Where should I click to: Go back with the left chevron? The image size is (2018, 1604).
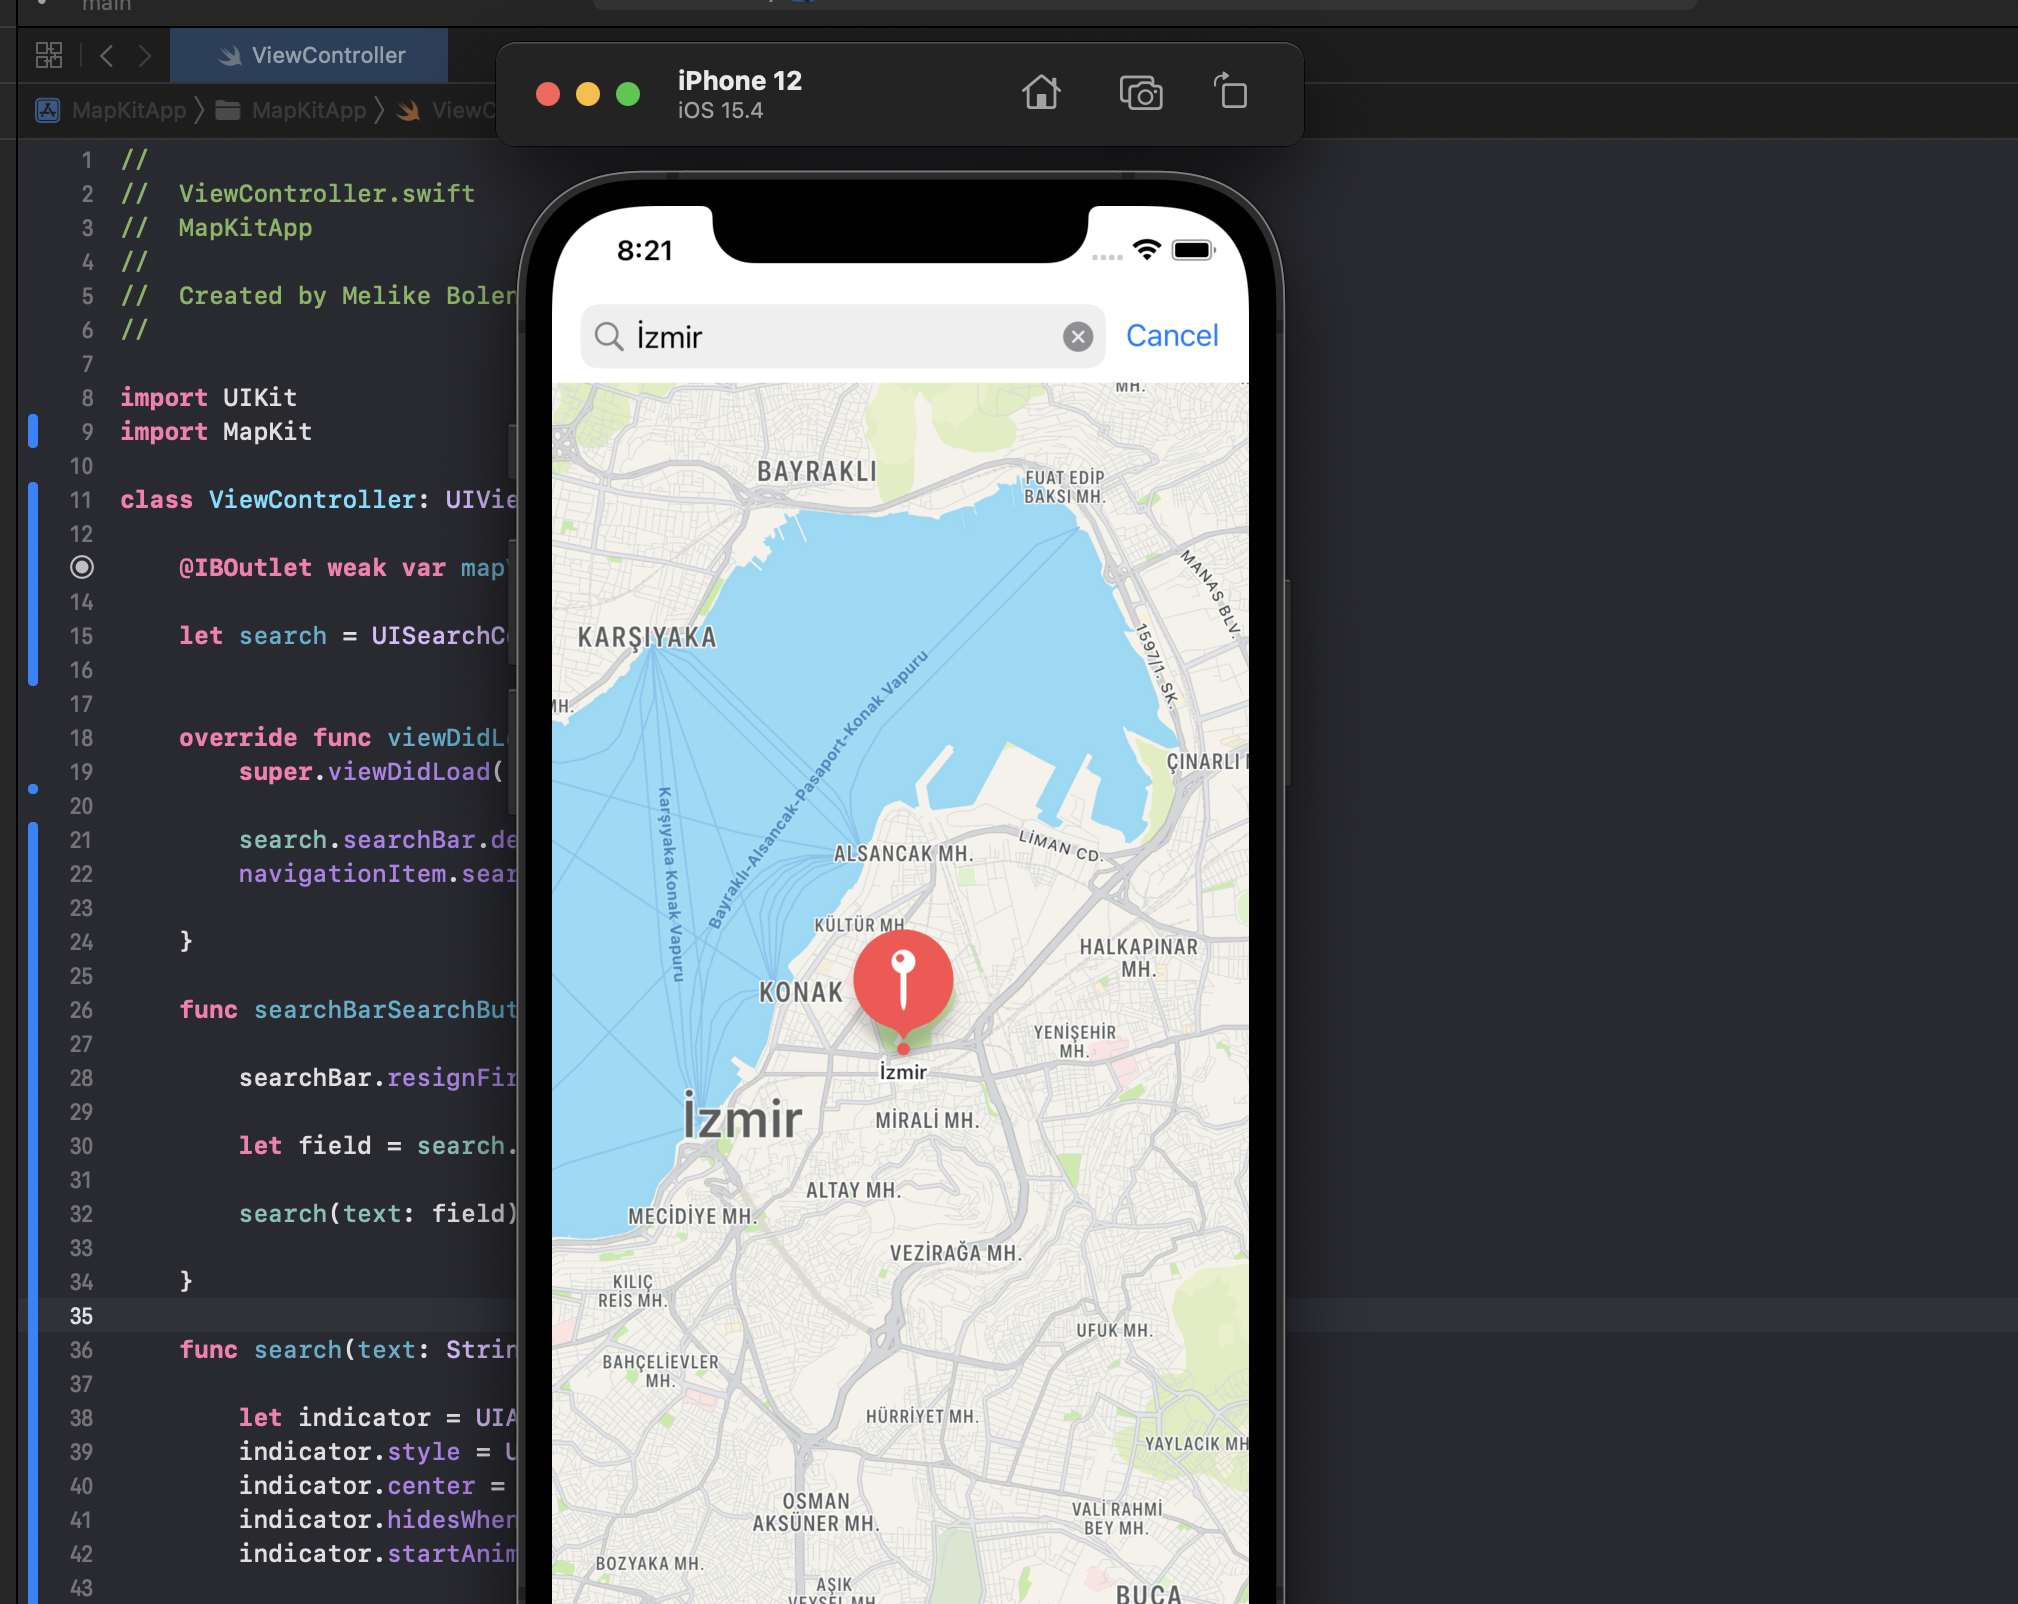pos(107,55)
